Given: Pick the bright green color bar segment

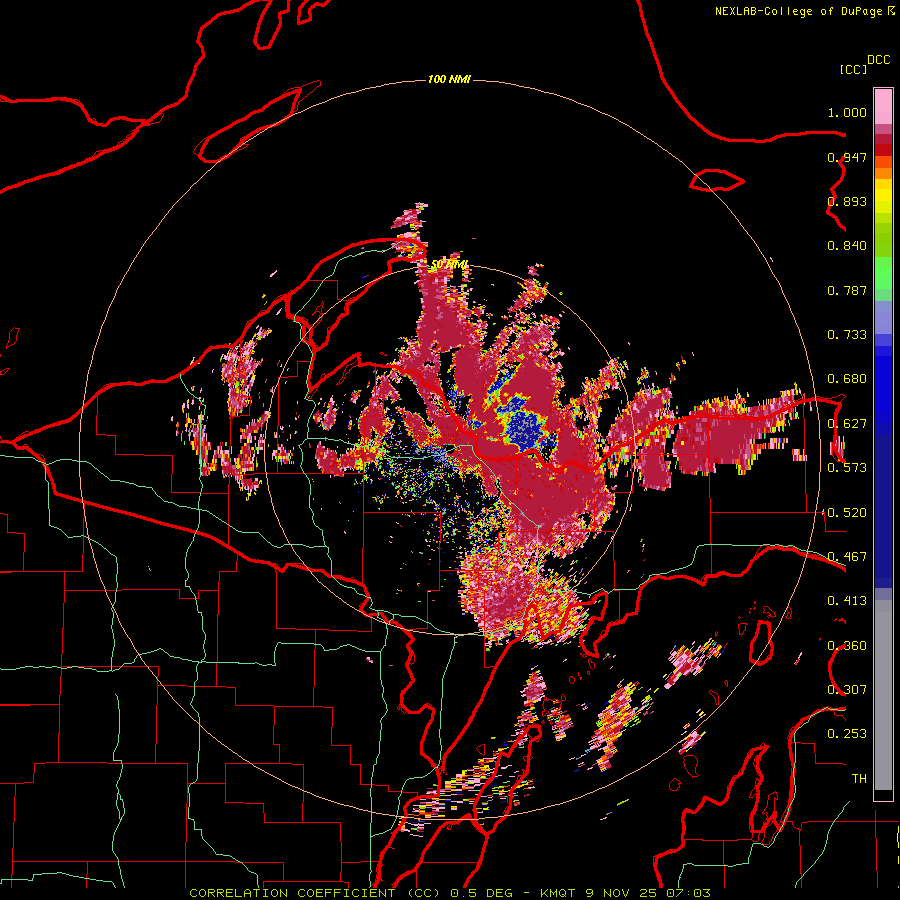Looking at the screenshot, I should point(883,273).
